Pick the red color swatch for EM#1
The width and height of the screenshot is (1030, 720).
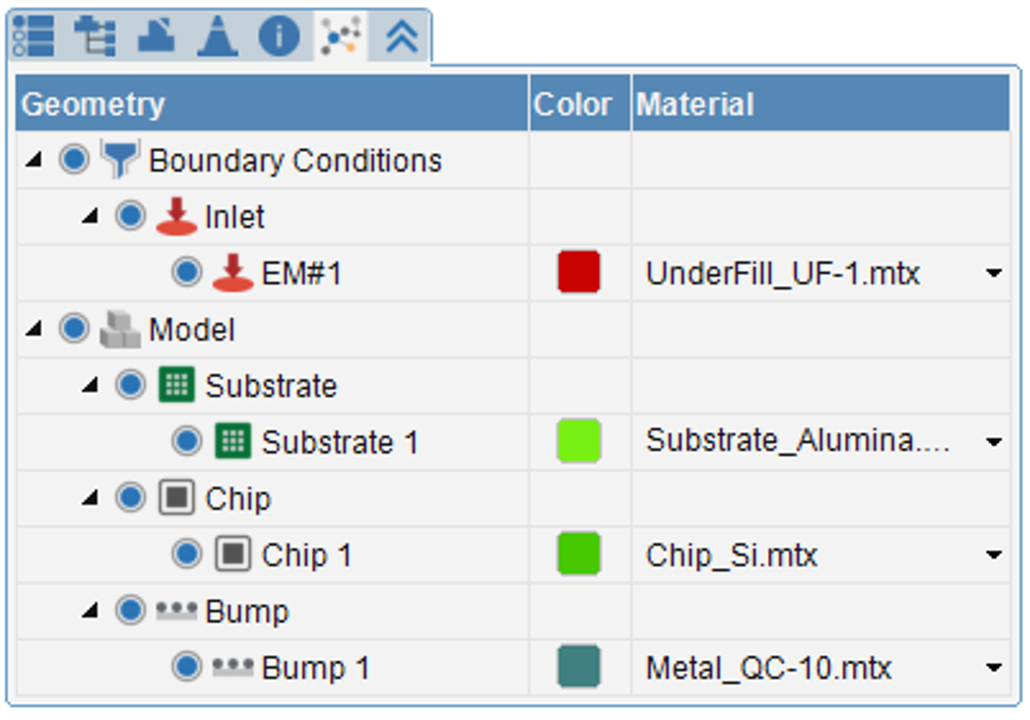579,272
